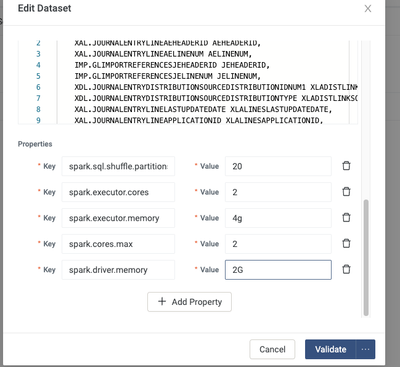Viewport: 400px width, 367px height.
Task: Click the plus icon in Add Property
Action: tap(162, 302)
